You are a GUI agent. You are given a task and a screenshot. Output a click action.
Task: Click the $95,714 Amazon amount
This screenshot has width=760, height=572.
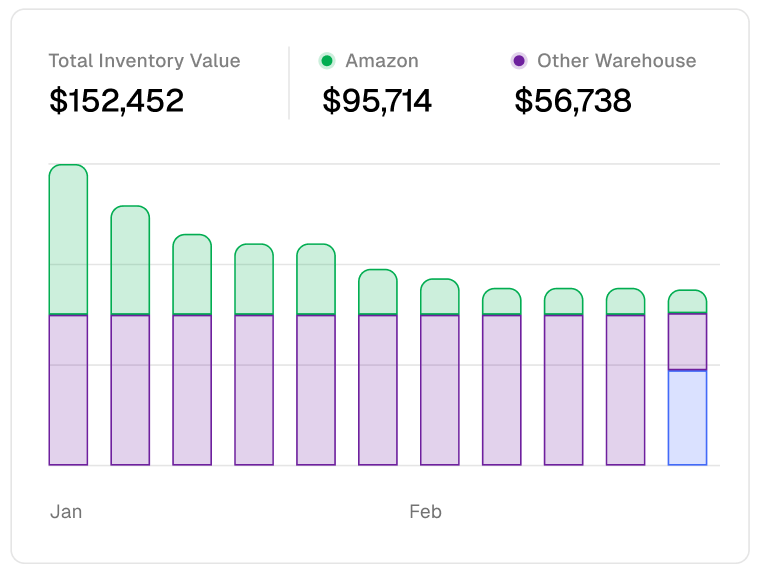click(x=377, y=101)
